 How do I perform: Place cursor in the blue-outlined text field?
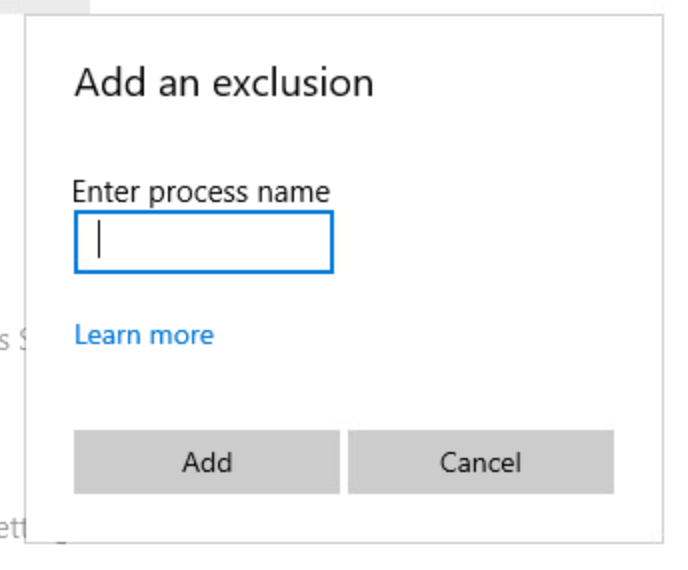point(203,242)
